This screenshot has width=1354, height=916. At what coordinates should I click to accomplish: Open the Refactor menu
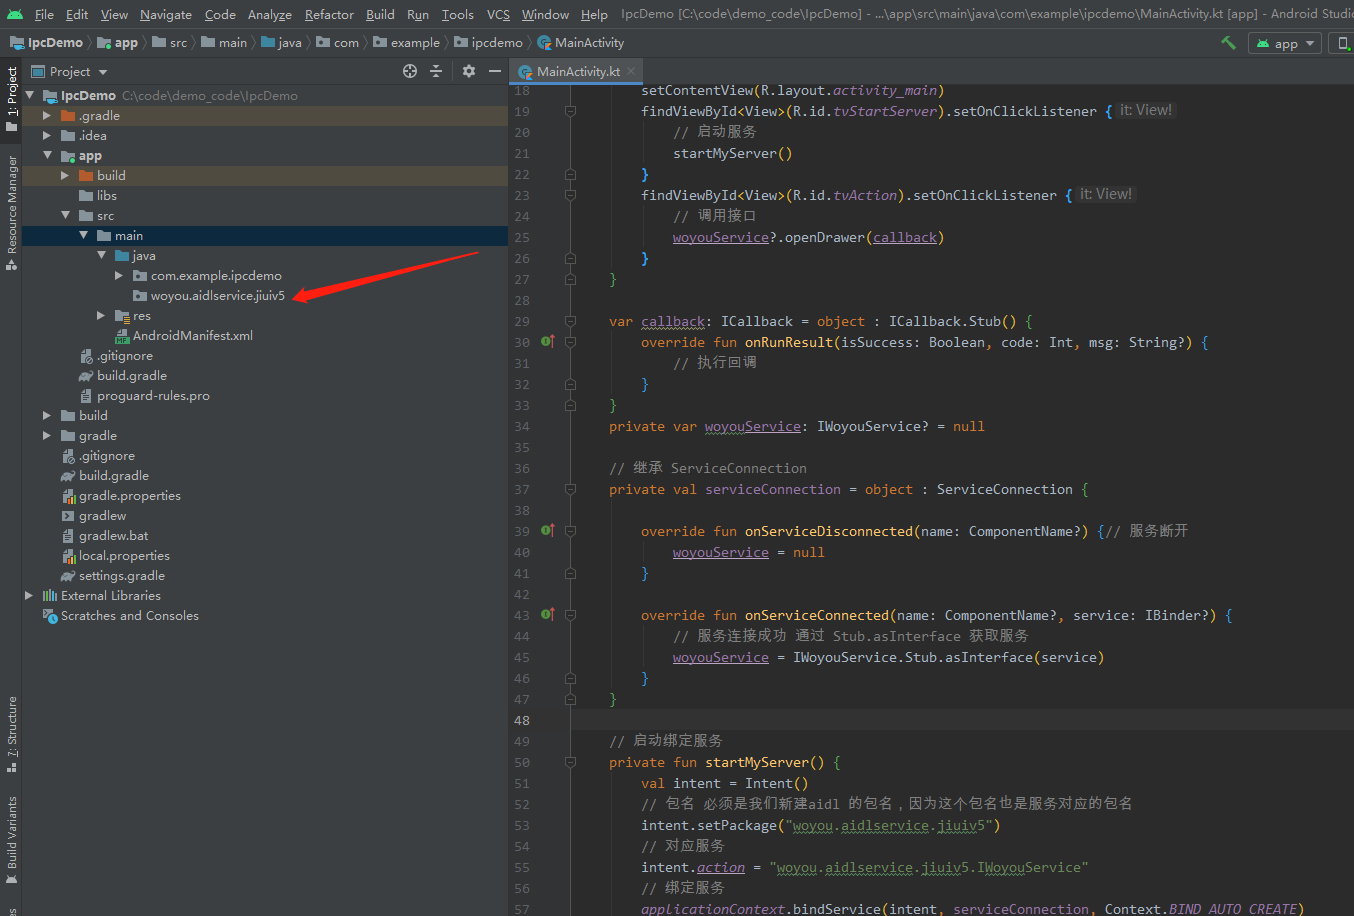[329, 14]
